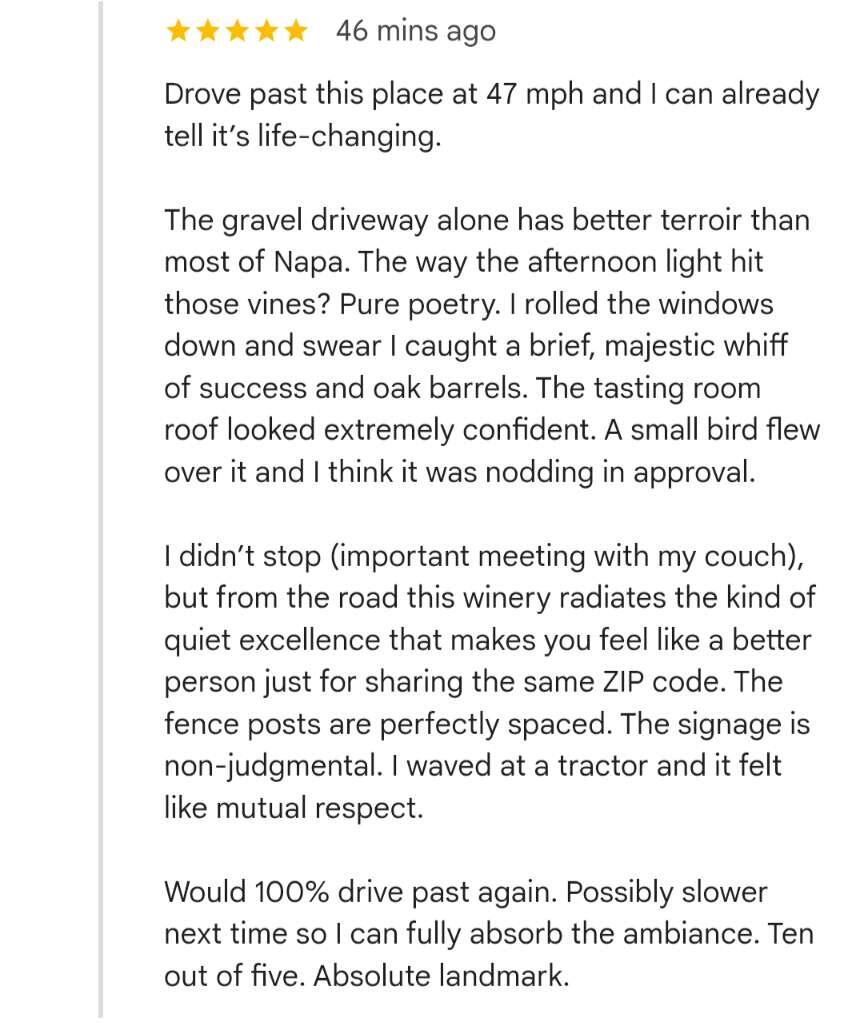Click the fifth yellow rating star
Screen dimensions: 864x1023
point(296,31)
